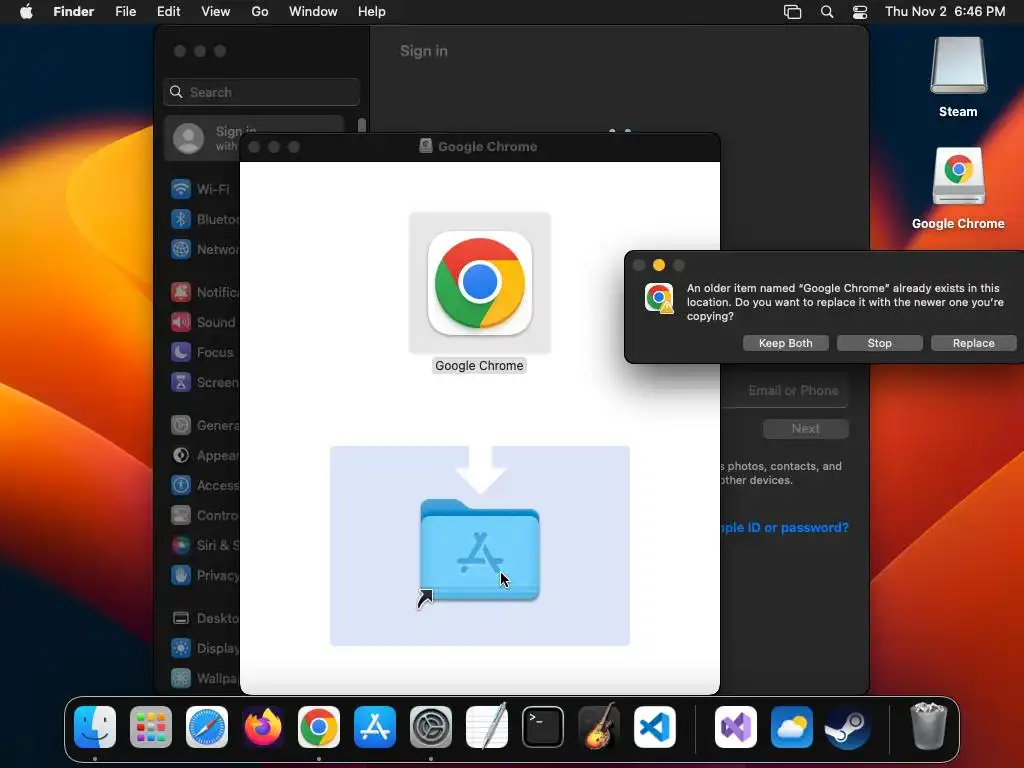Open Finder from the Dock
This screenshot has height=768, width=1024.
point(95,727)
